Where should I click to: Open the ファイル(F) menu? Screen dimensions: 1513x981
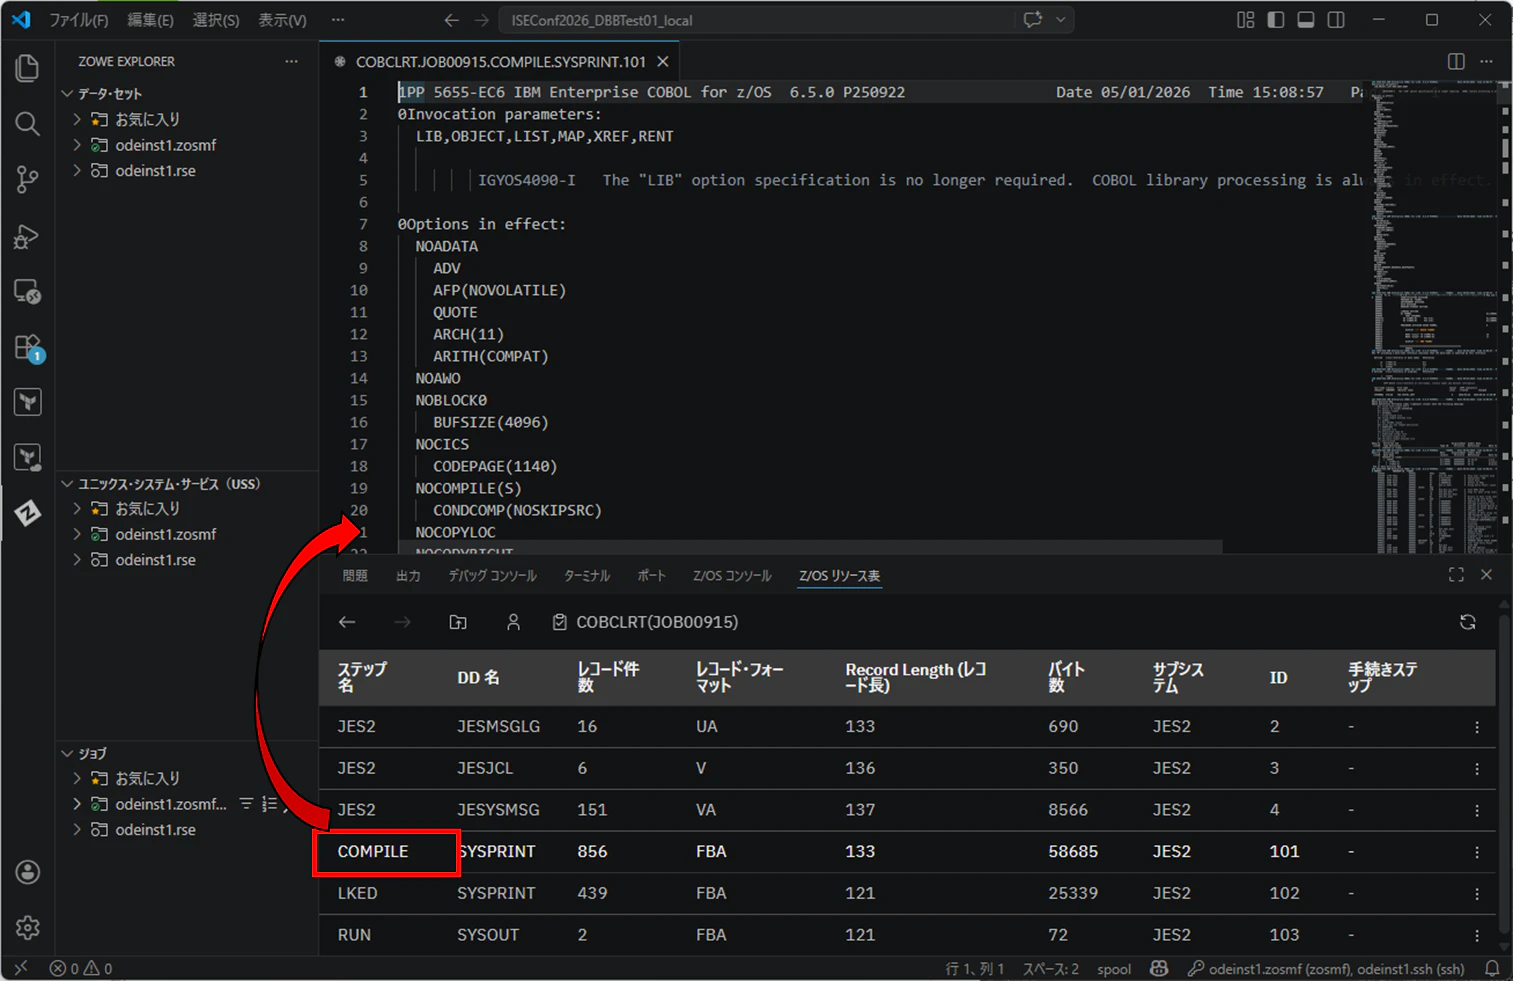tap(79, 20)
